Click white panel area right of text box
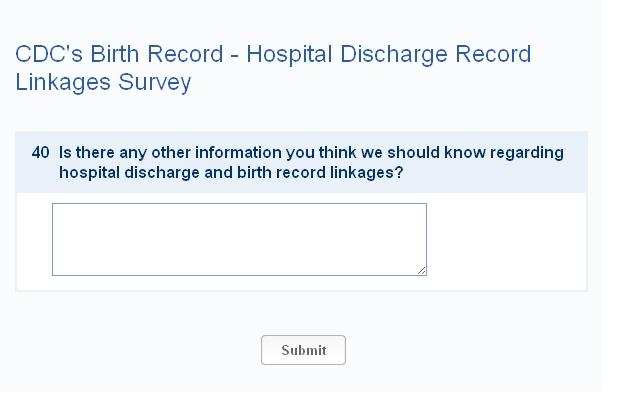This screenshot has width=640, height=400. coord(505,240)
